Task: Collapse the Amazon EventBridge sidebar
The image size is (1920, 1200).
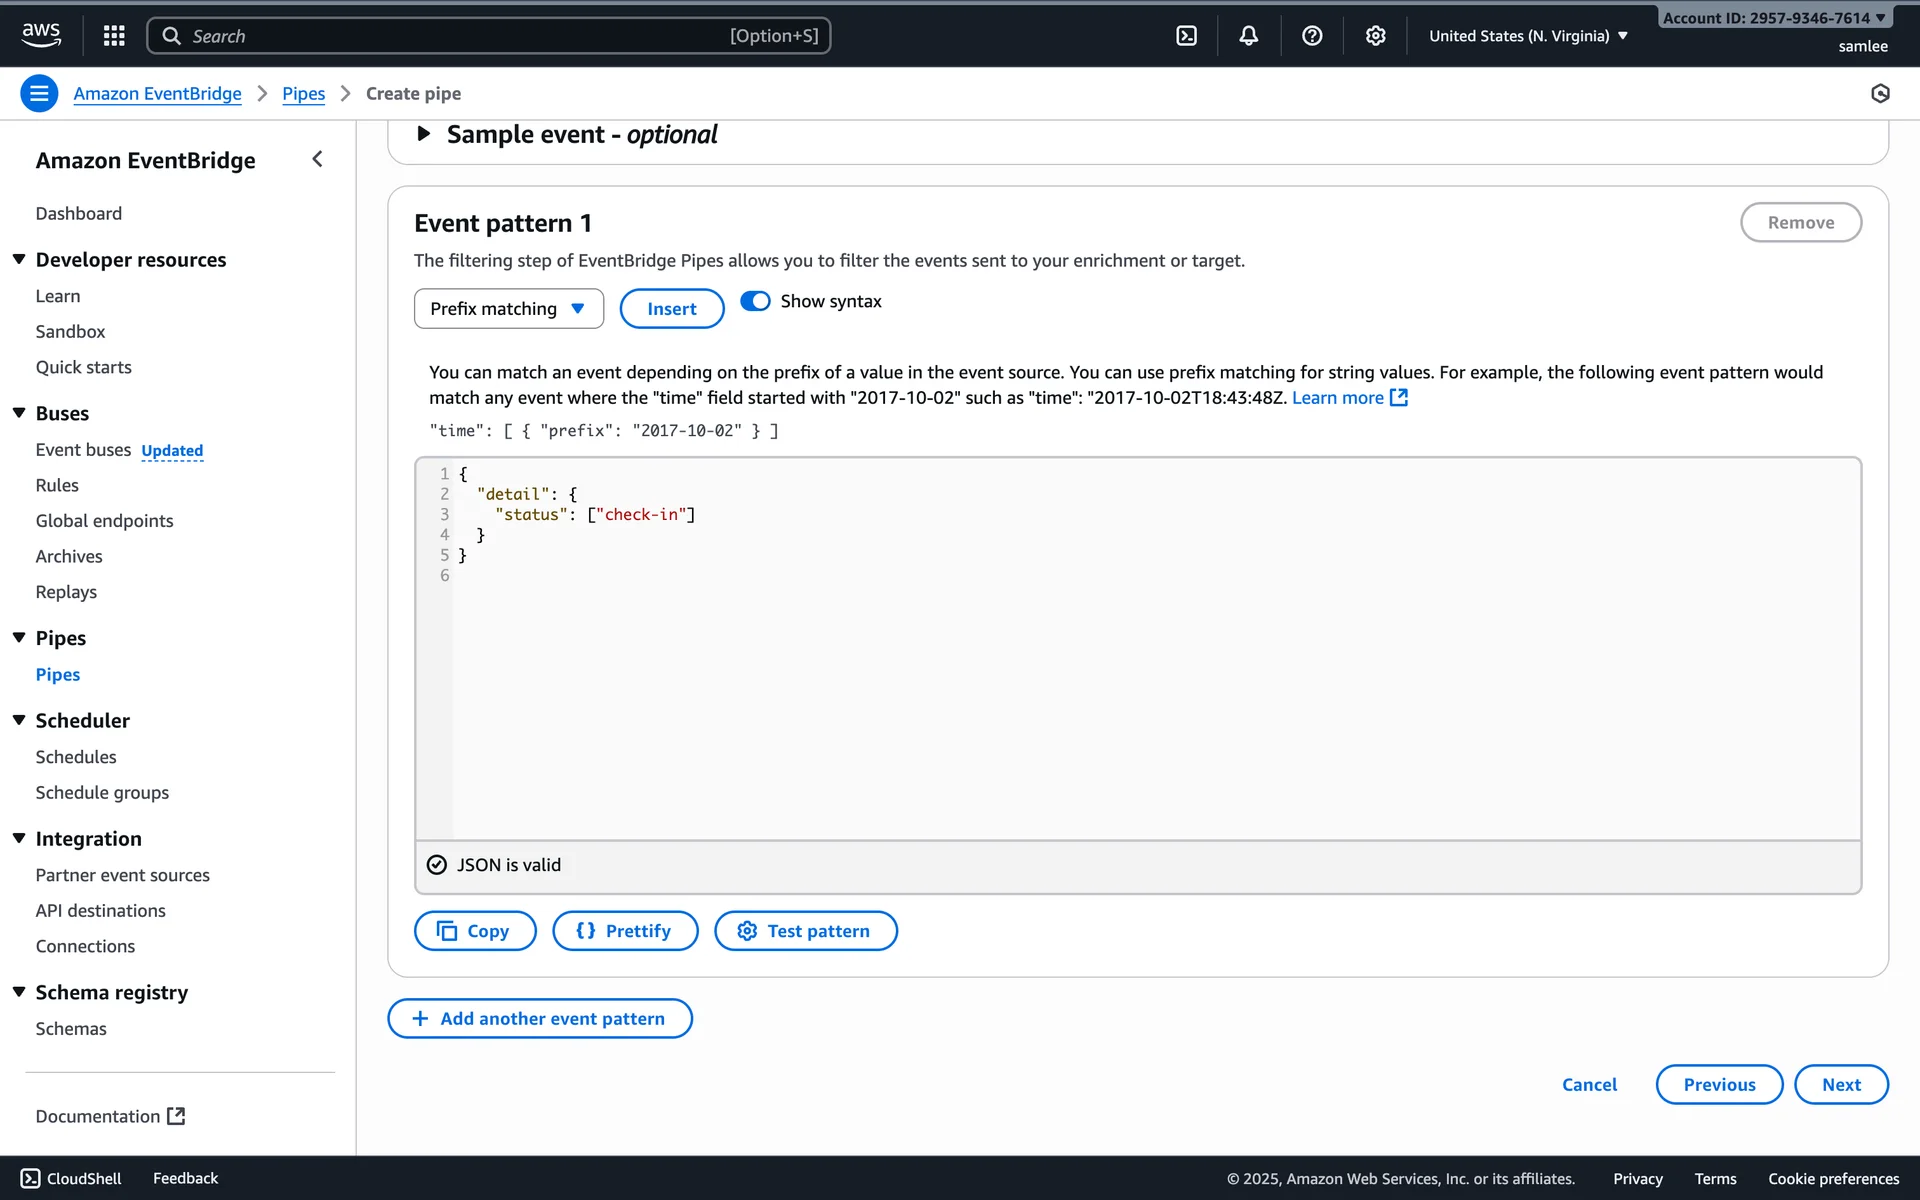Action: pyautogui.click(x=317, y=160)
